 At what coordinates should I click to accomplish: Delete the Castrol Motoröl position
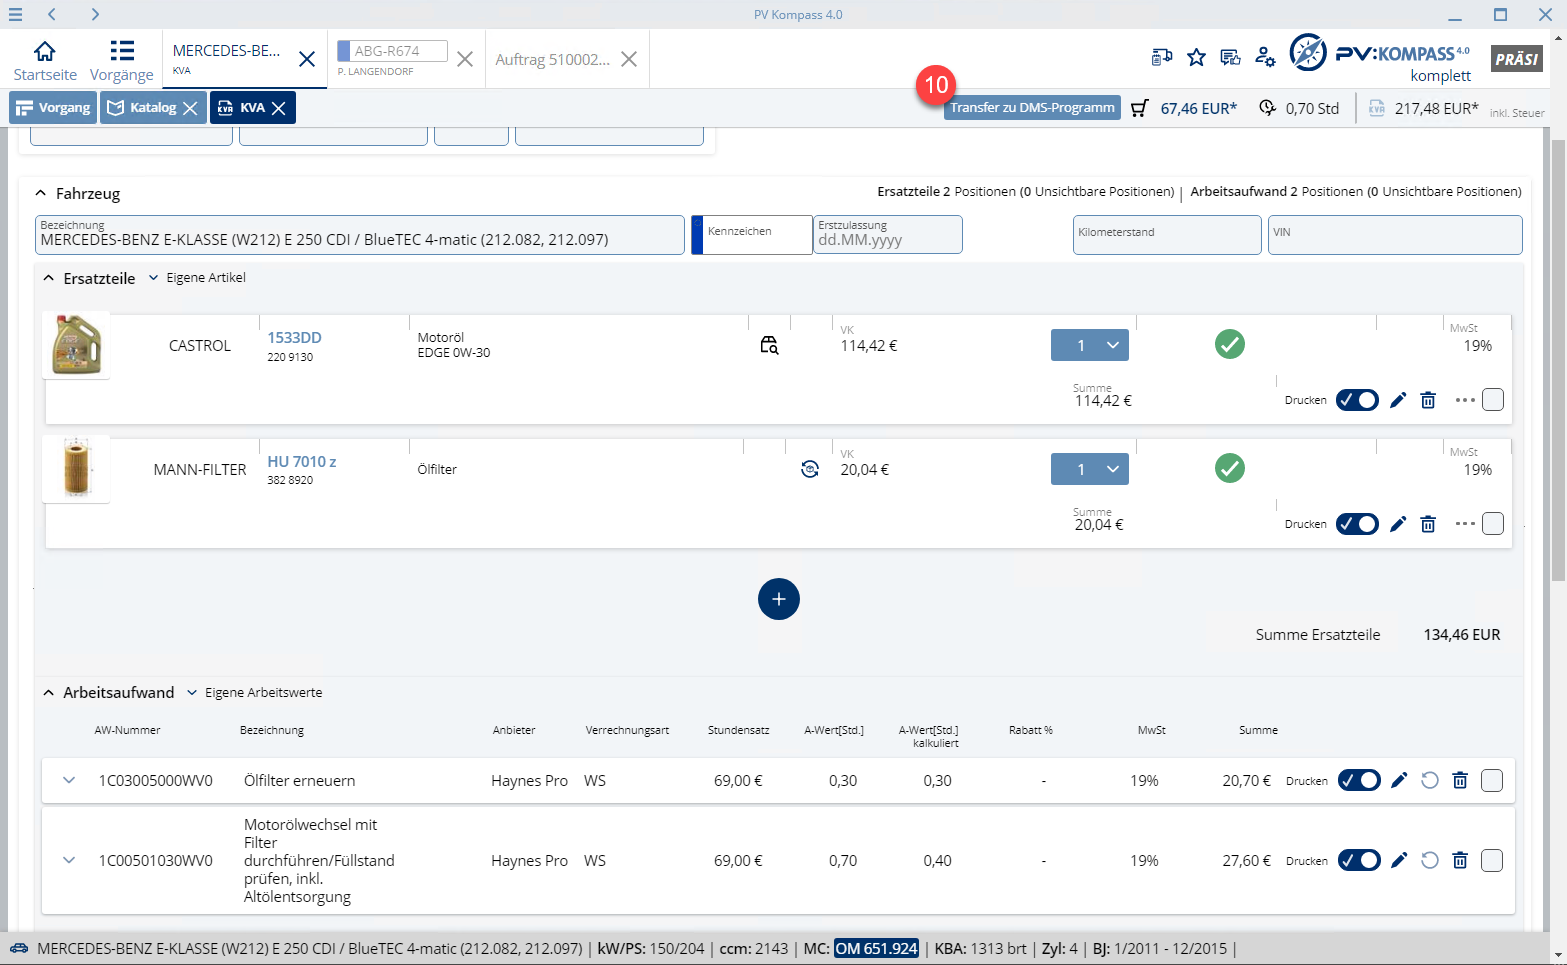click(x=1428, y=400)
